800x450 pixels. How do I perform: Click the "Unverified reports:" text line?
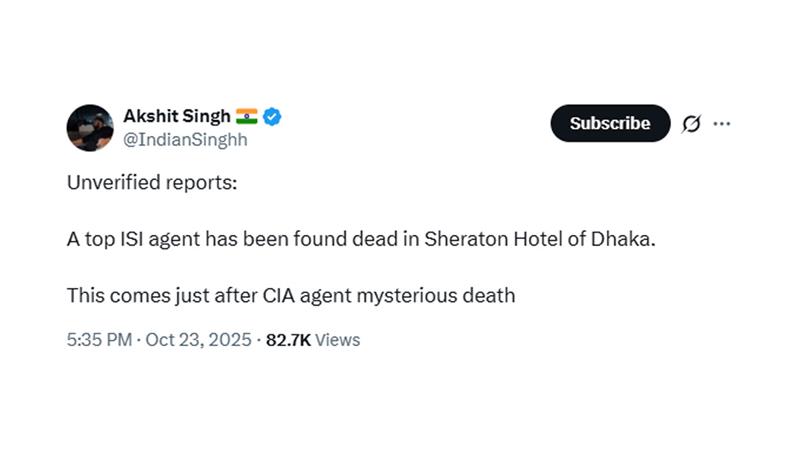tap(152, 184)
